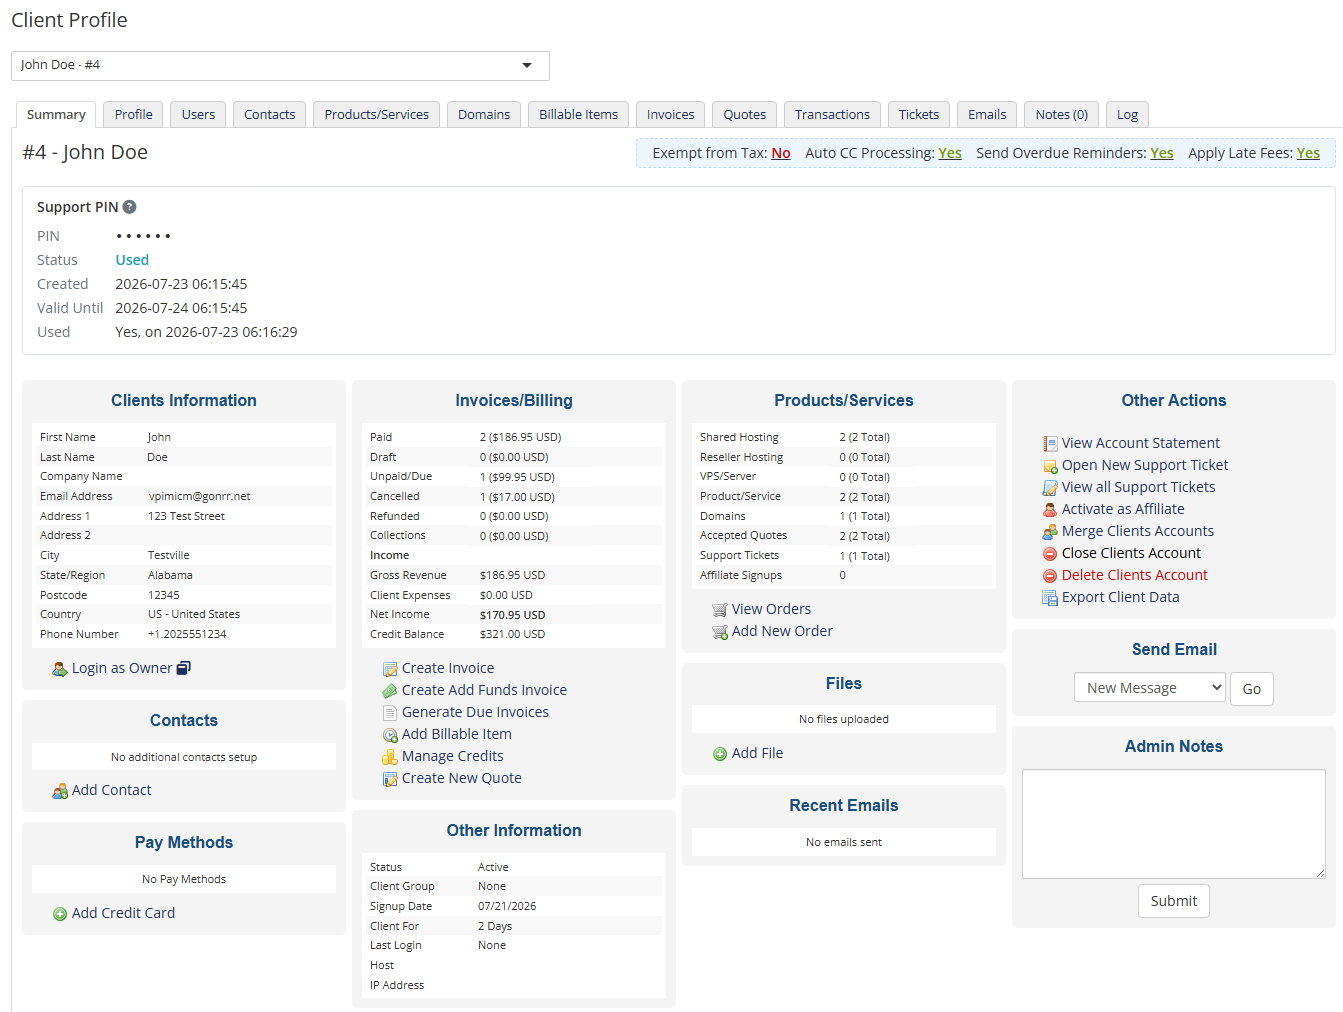
Task: Click the Generate Due Invoices document icon
Action: (390, 713)
